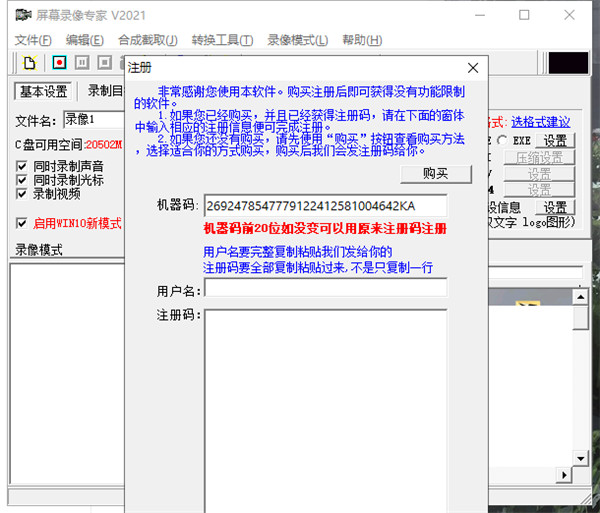Click the new file toolbar icon
The height and width of the screenshot is (513, 600).
click(31, 63)
